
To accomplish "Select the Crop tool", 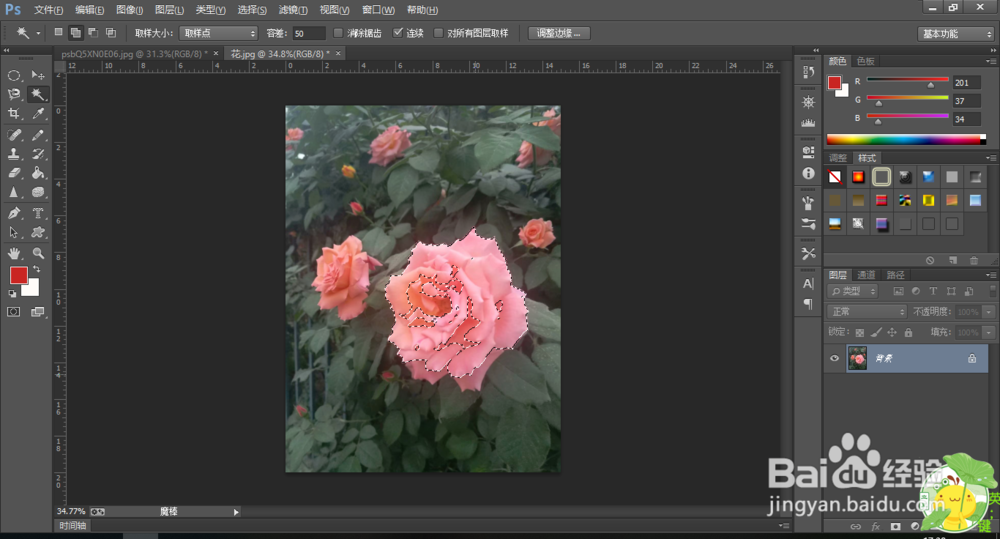I will tap(13, 114).
